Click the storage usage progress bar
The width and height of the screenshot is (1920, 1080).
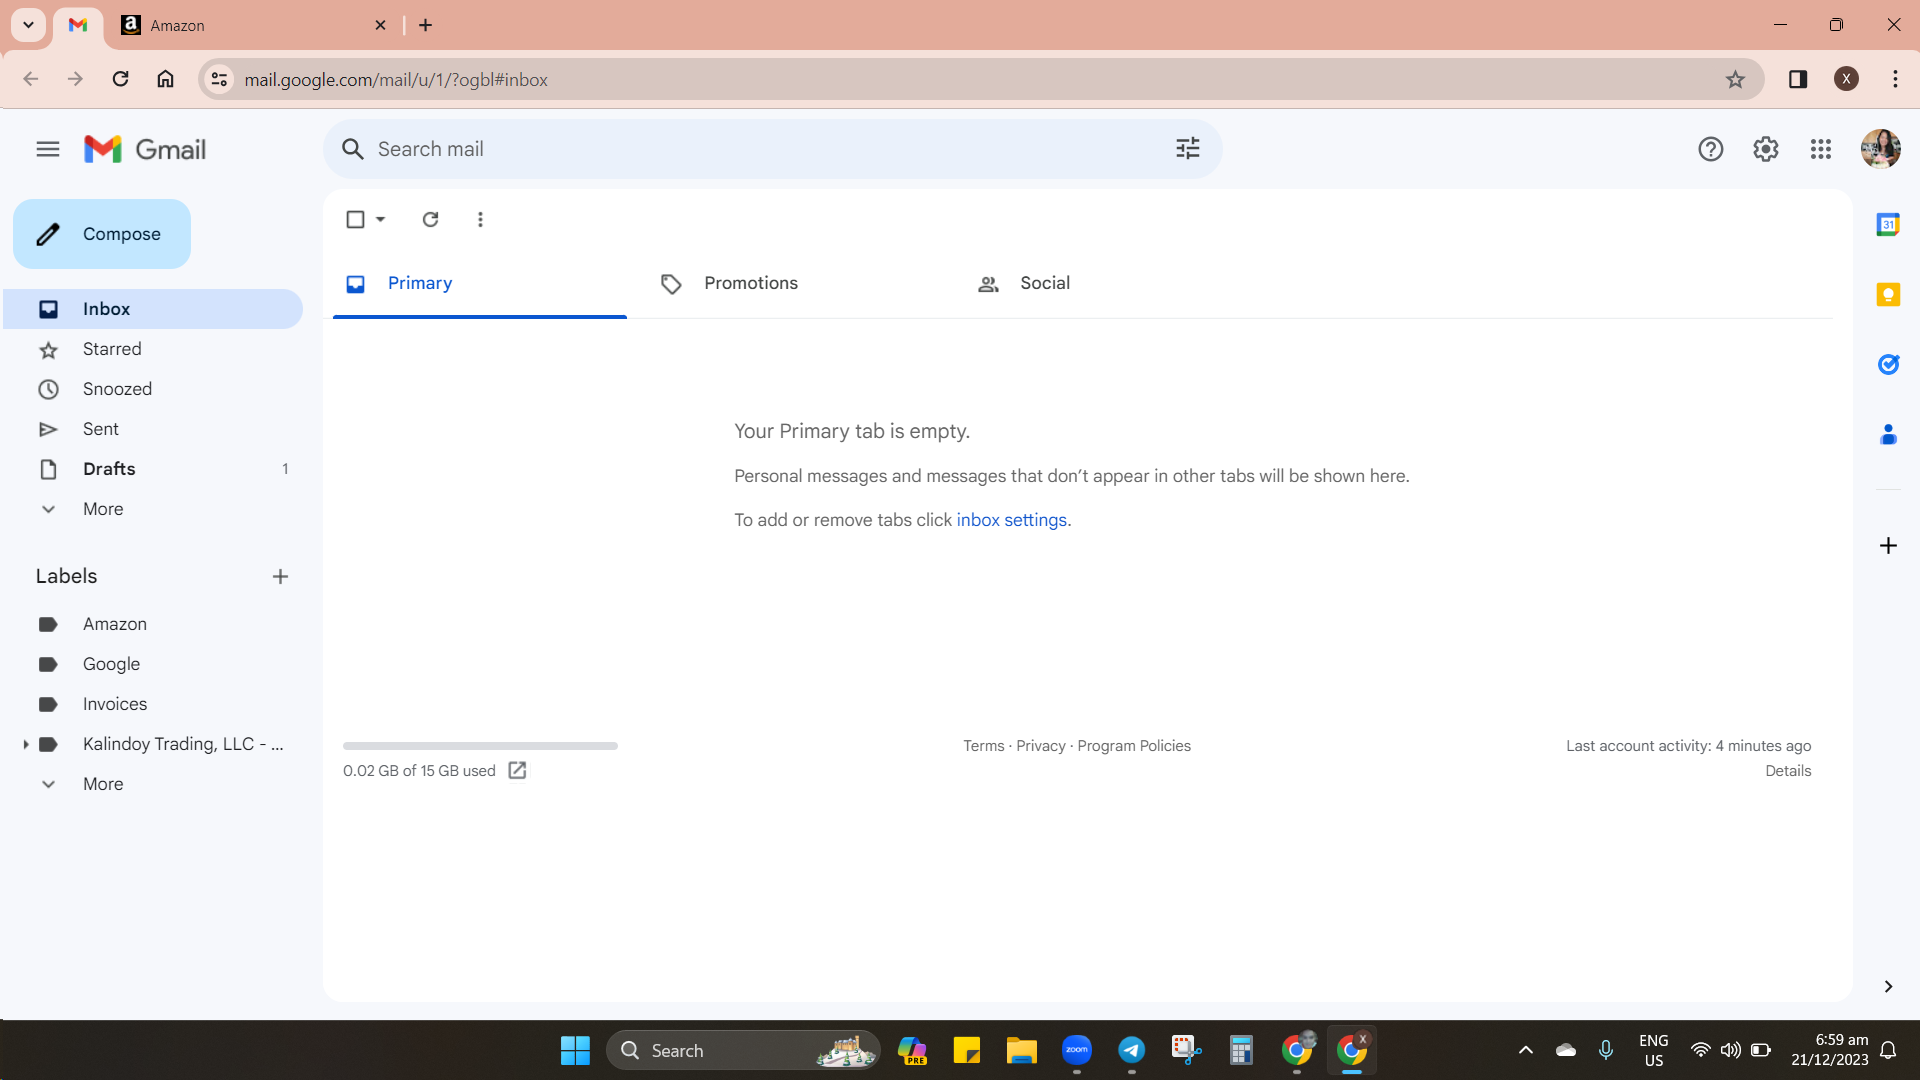tap(480, 746)
